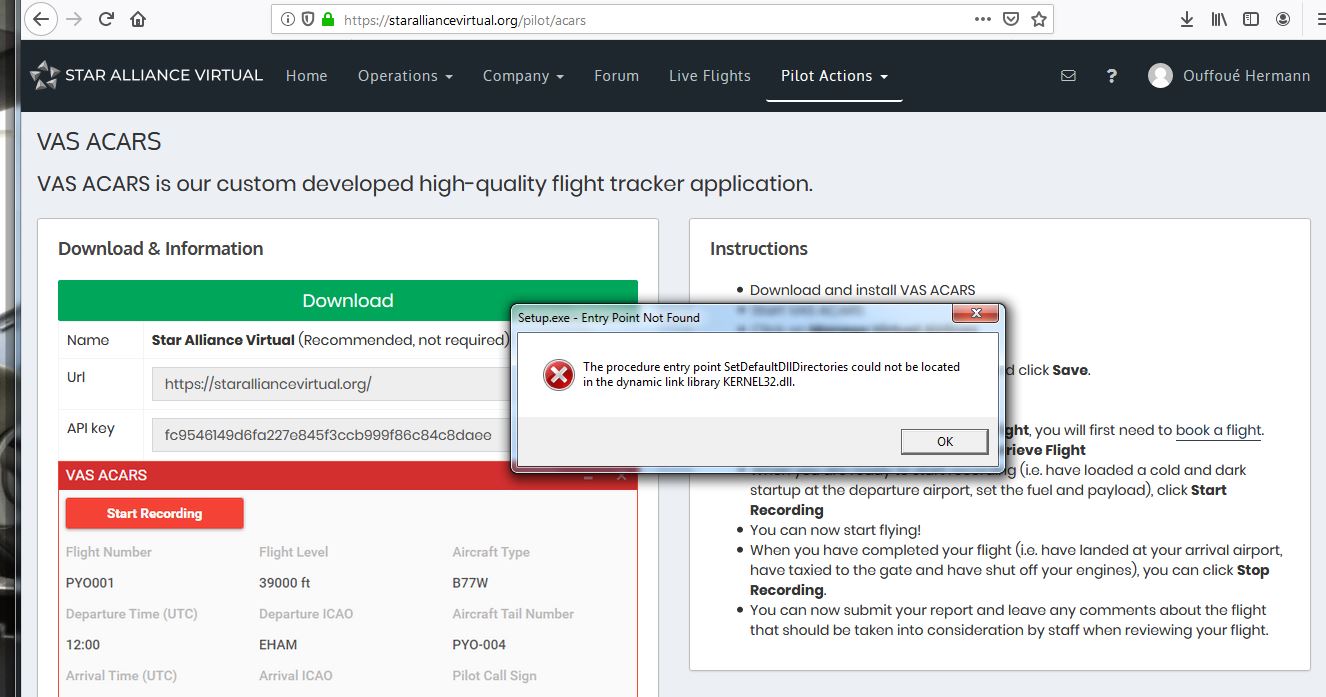Image resolution: width=1326 pixels, height=697 pixels.
Task: Open the browser downloads panel
Action: [1187, 19]
